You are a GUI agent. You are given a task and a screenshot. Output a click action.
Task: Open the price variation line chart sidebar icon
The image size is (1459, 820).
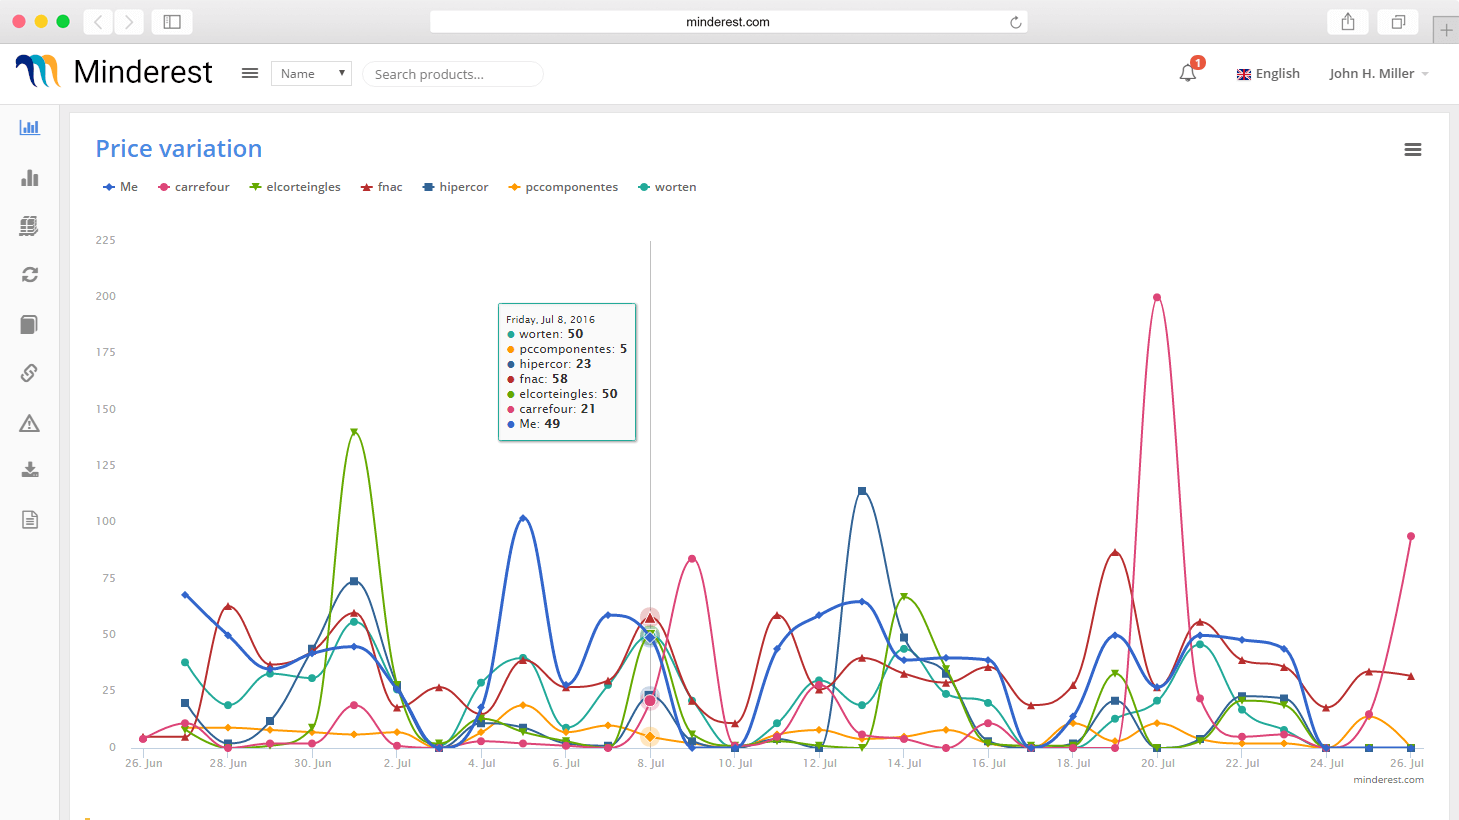coord(30,127)
